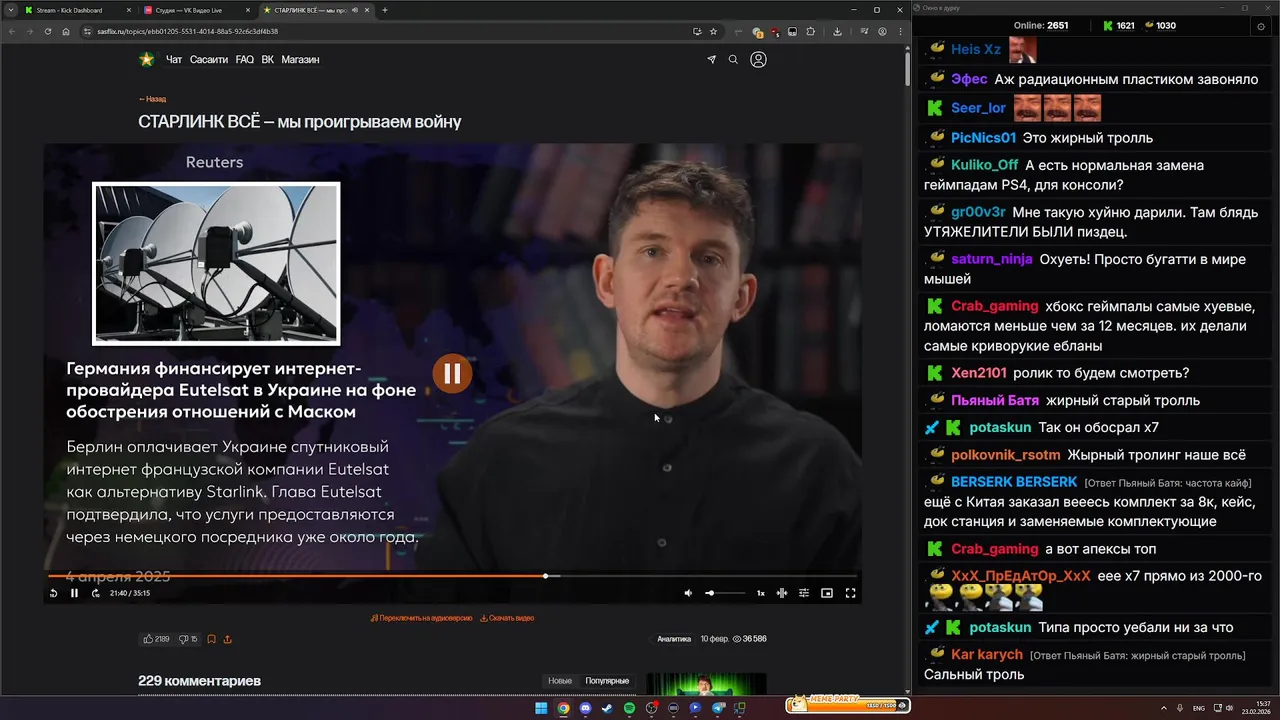Viewport: 1280px width, 720px height.
Task: Click Переключить на аудиоверсию link
Action: click(421, 618)
